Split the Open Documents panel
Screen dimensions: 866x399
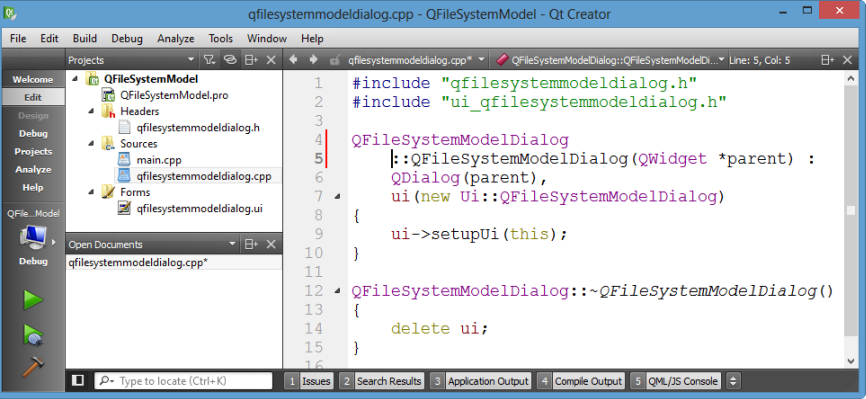pos(251,244)
